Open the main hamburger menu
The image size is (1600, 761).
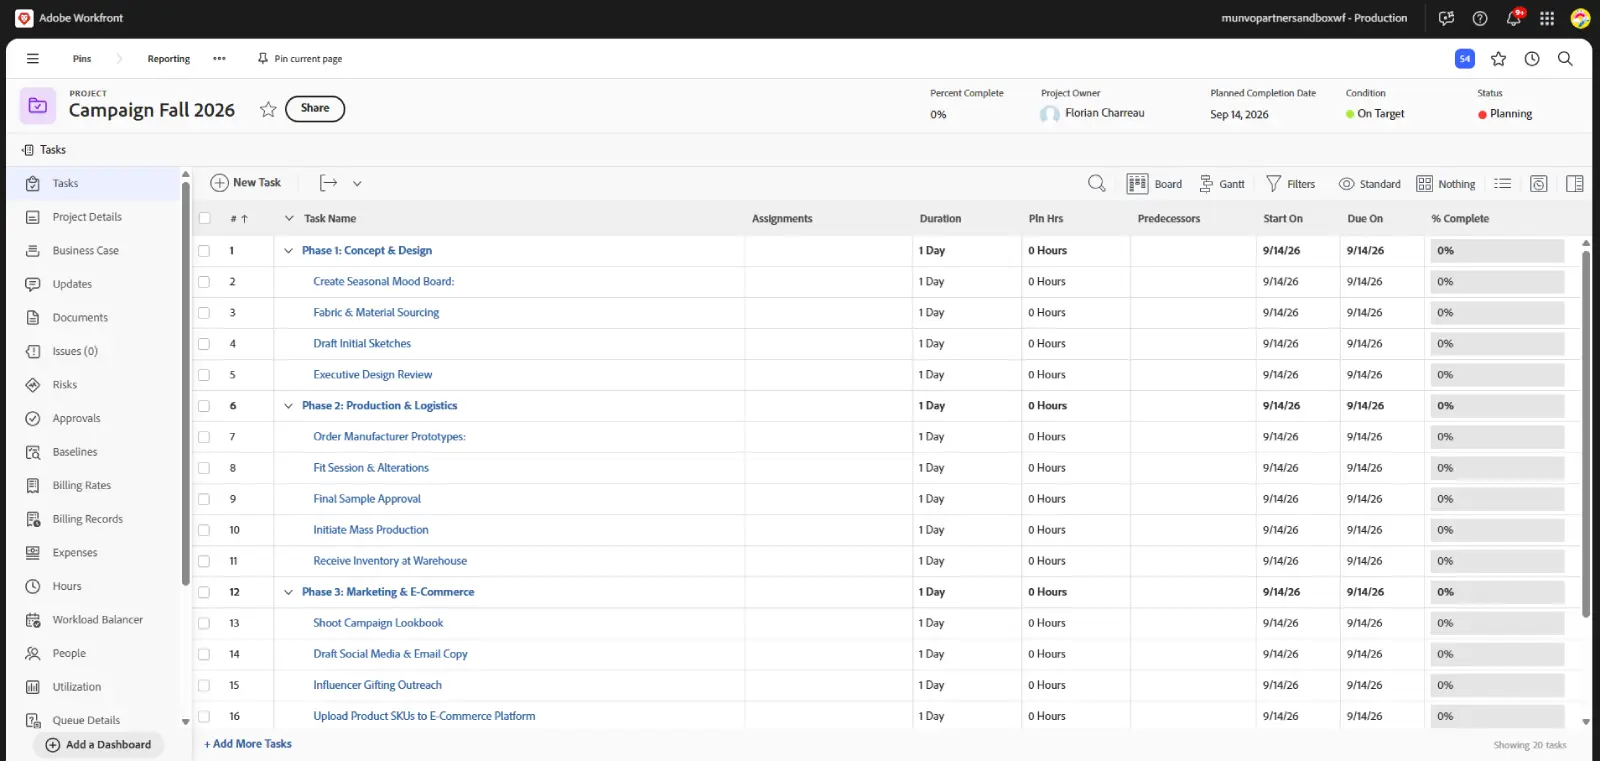[33, 59]
